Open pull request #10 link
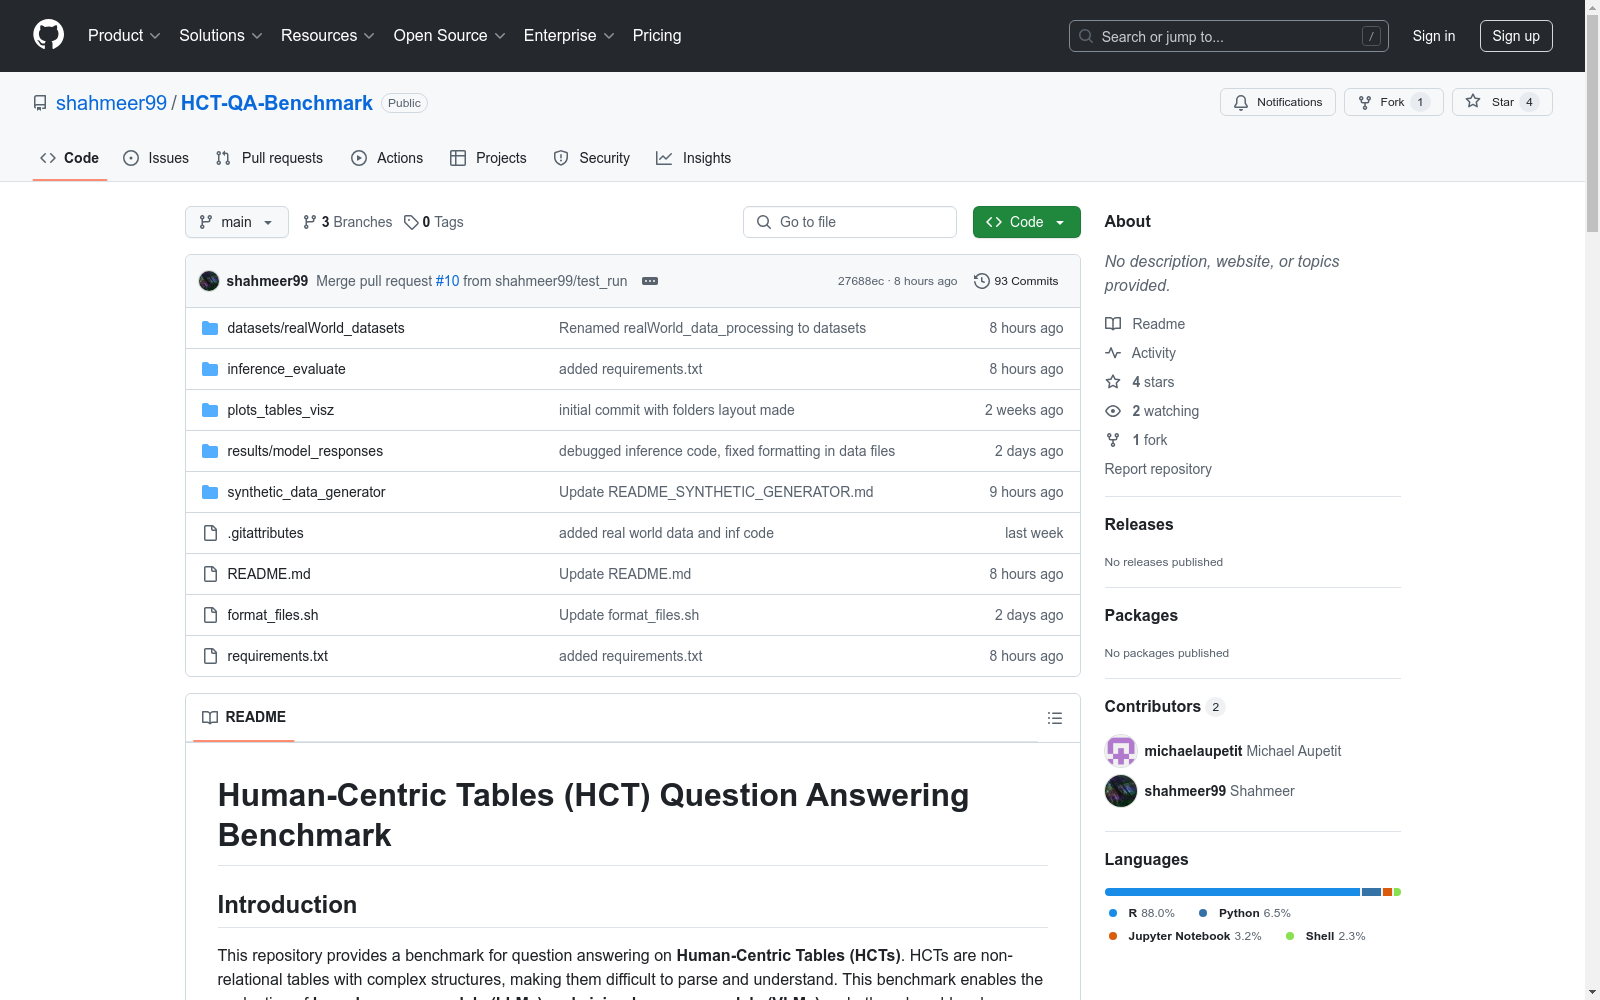This screenshot has height=1000, width=1600. (x=447, y=281)
